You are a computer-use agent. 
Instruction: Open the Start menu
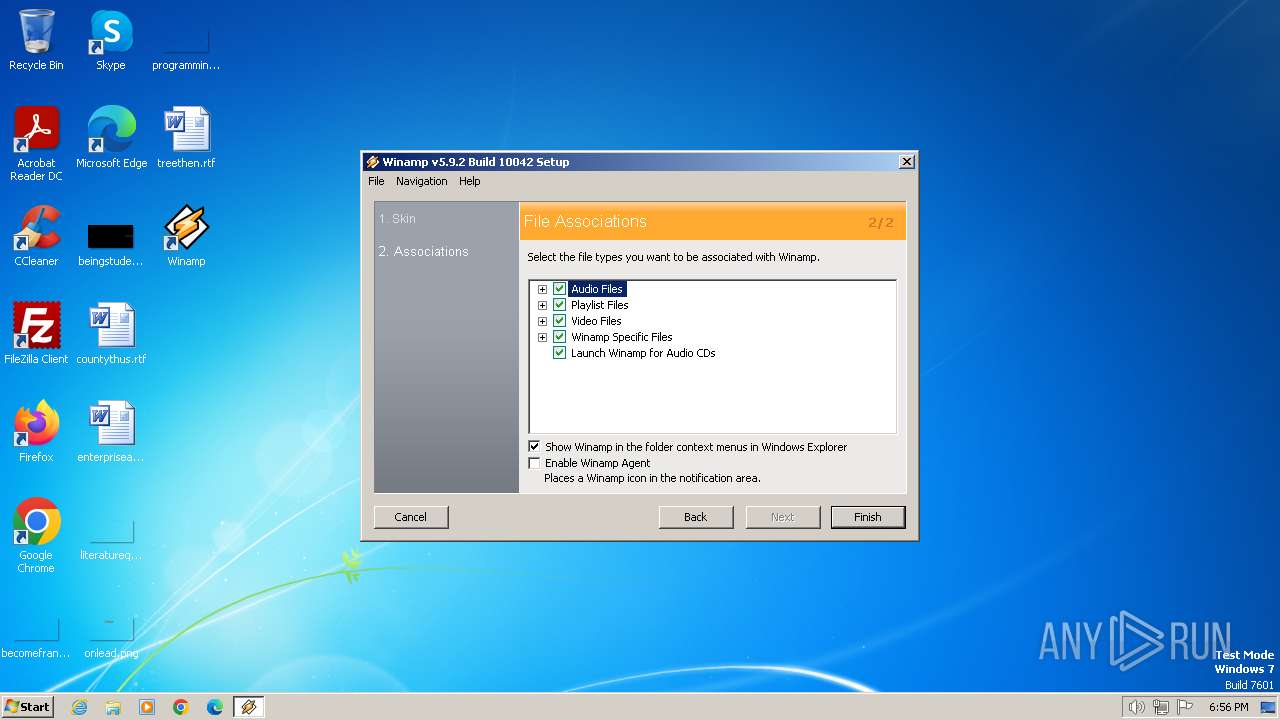[x=27, y=707]
